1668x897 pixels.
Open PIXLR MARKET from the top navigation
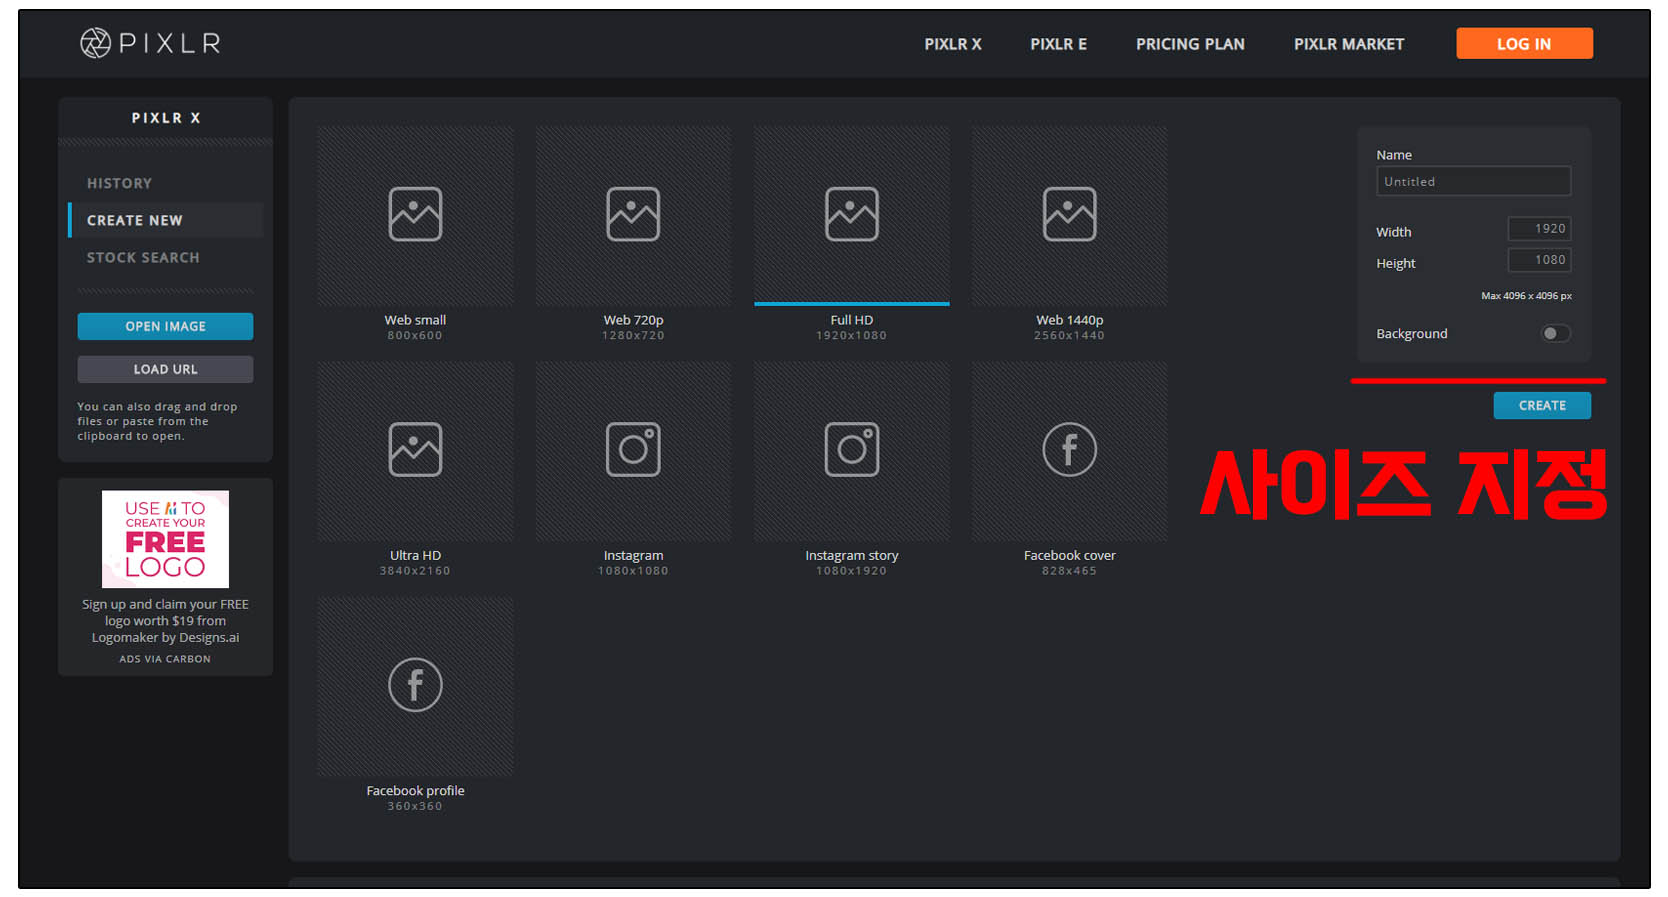pyautogui.click(x=1349, y=44)
